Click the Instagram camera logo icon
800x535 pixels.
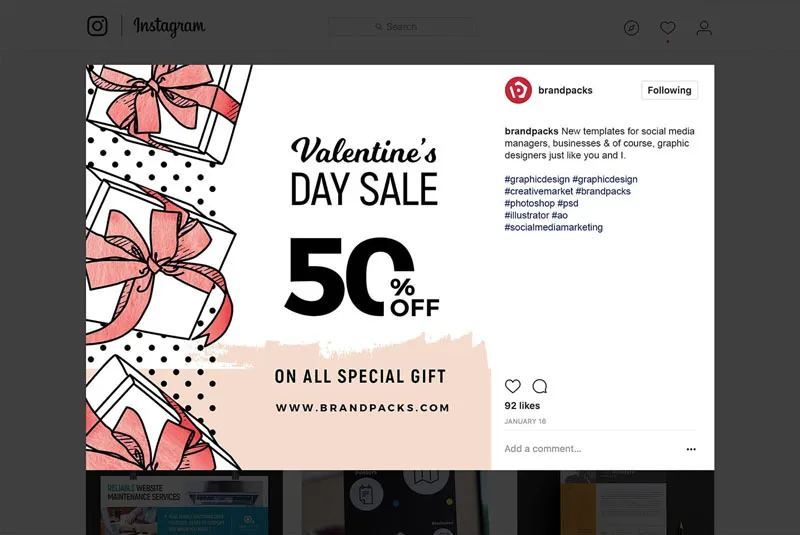click(x=97, y=27)
